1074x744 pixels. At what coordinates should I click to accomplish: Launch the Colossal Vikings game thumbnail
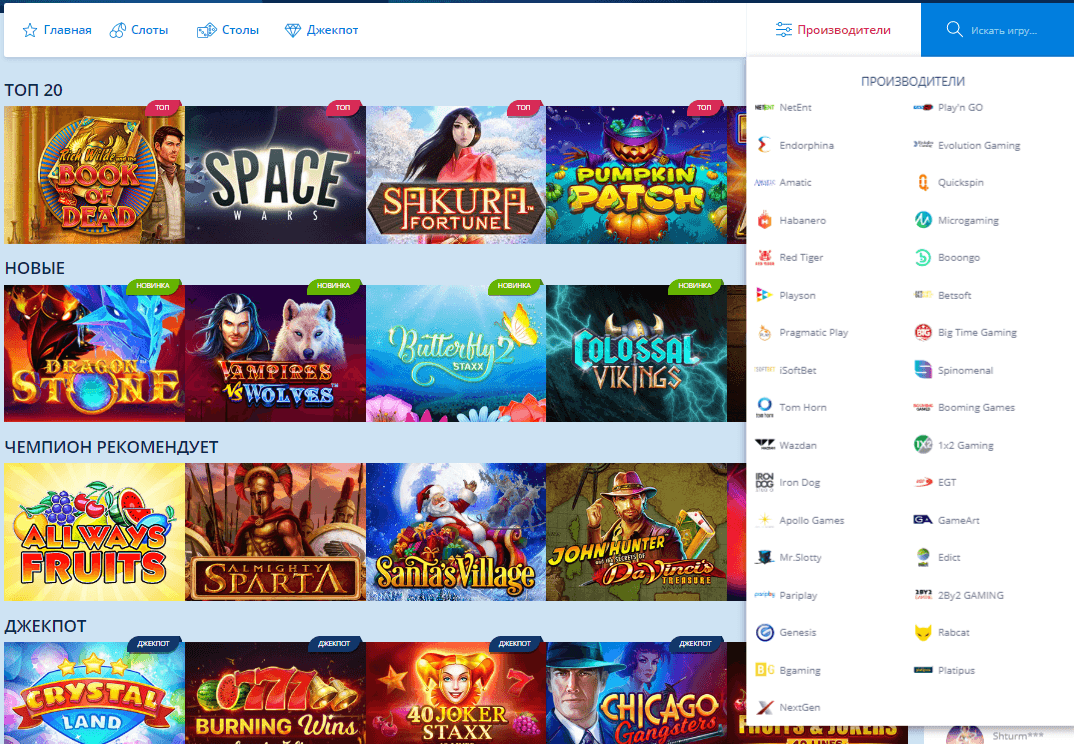click(x=635, y=353)
